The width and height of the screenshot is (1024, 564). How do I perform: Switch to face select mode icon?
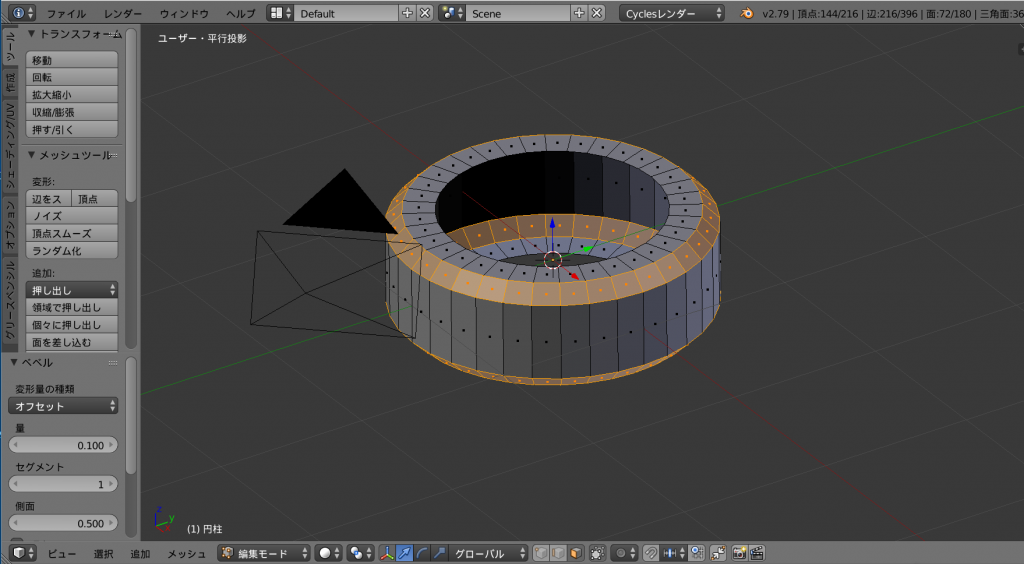coord(576,553)
